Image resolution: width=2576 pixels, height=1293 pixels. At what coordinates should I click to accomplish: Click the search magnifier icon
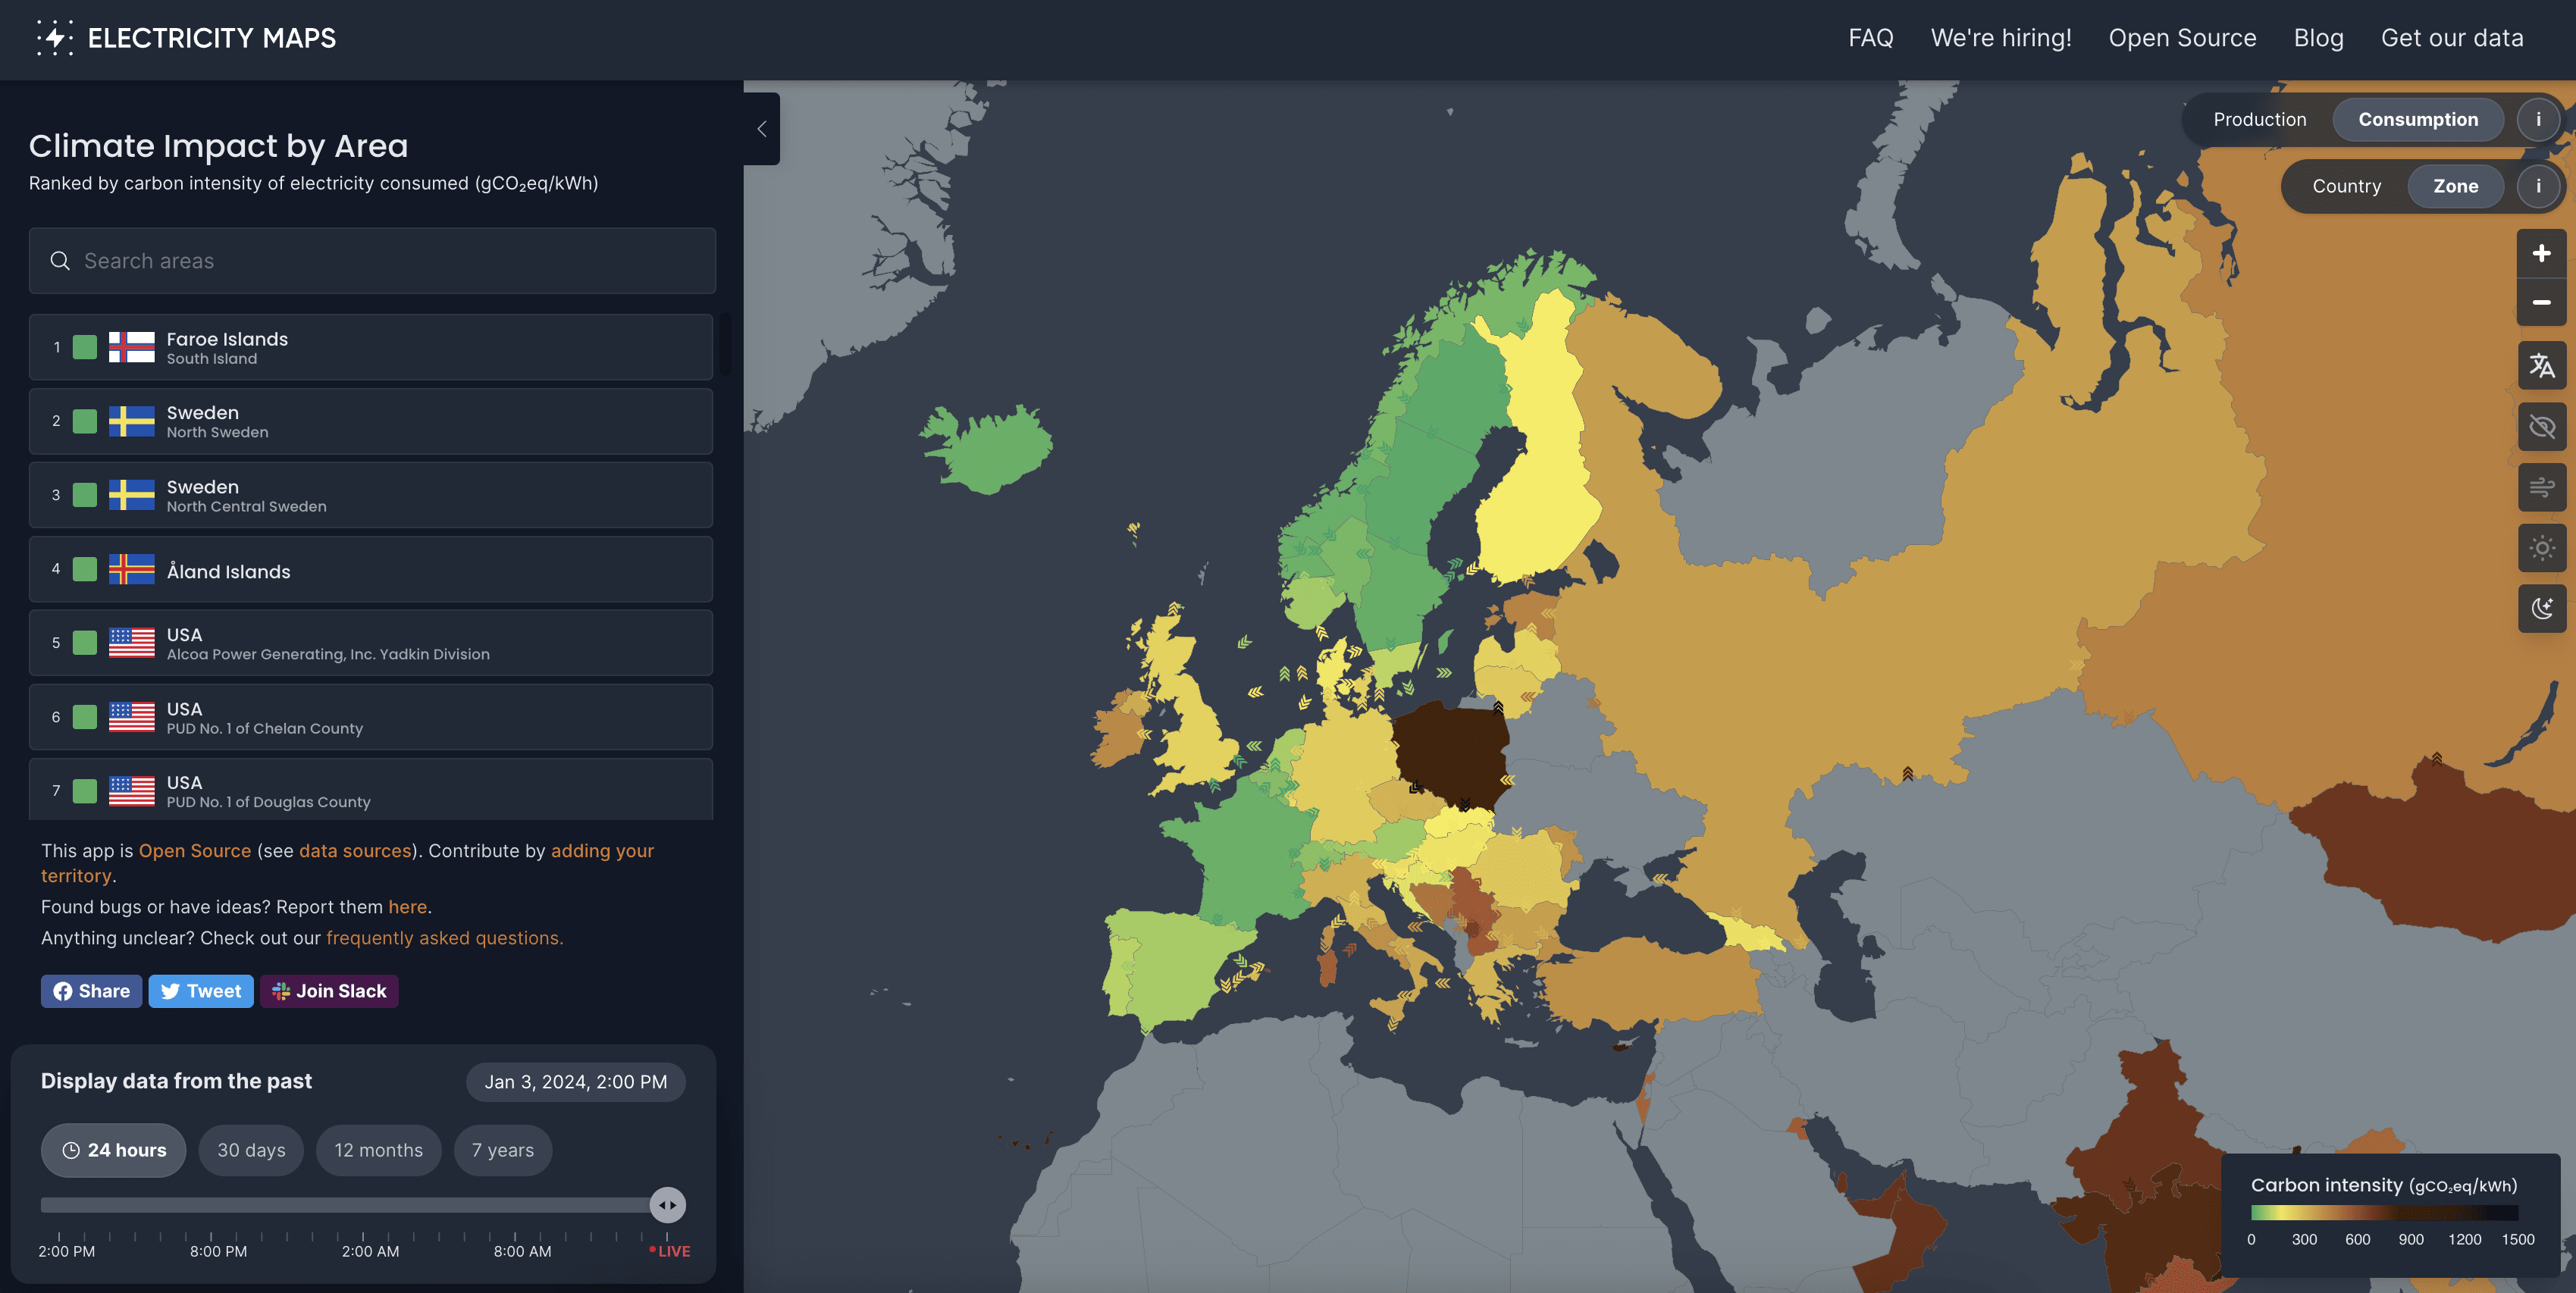tap(60, 261)
